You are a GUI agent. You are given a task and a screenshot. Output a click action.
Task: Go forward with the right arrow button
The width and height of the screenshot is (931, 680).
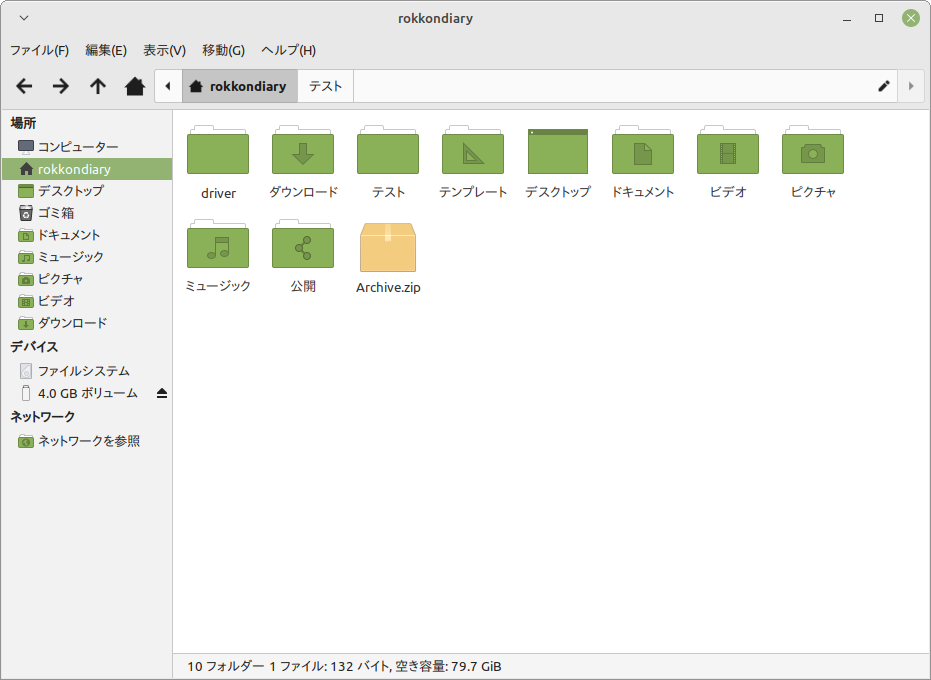pos(61,86)
